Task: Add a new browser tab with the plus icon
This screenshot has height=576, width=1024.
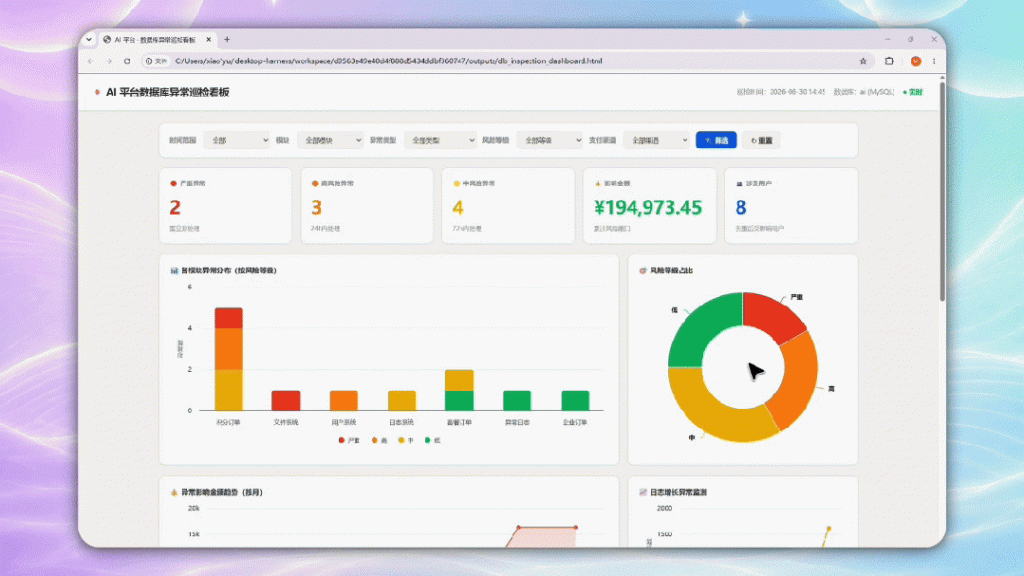Action: [227, 39]
